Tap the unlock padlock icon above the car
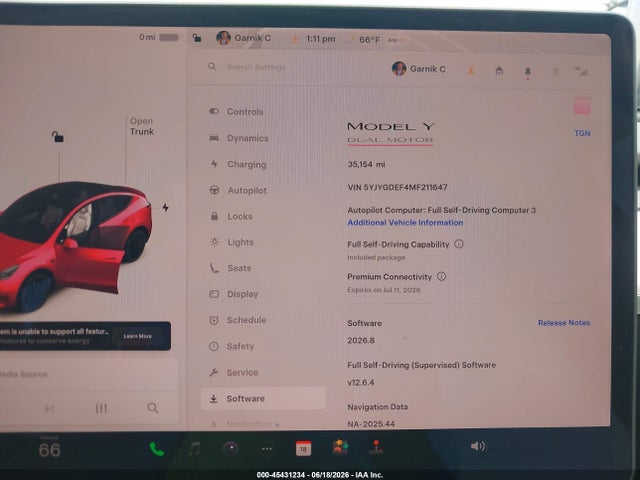The width and height of the screenshot is (640, 480). tap(58, 136)
